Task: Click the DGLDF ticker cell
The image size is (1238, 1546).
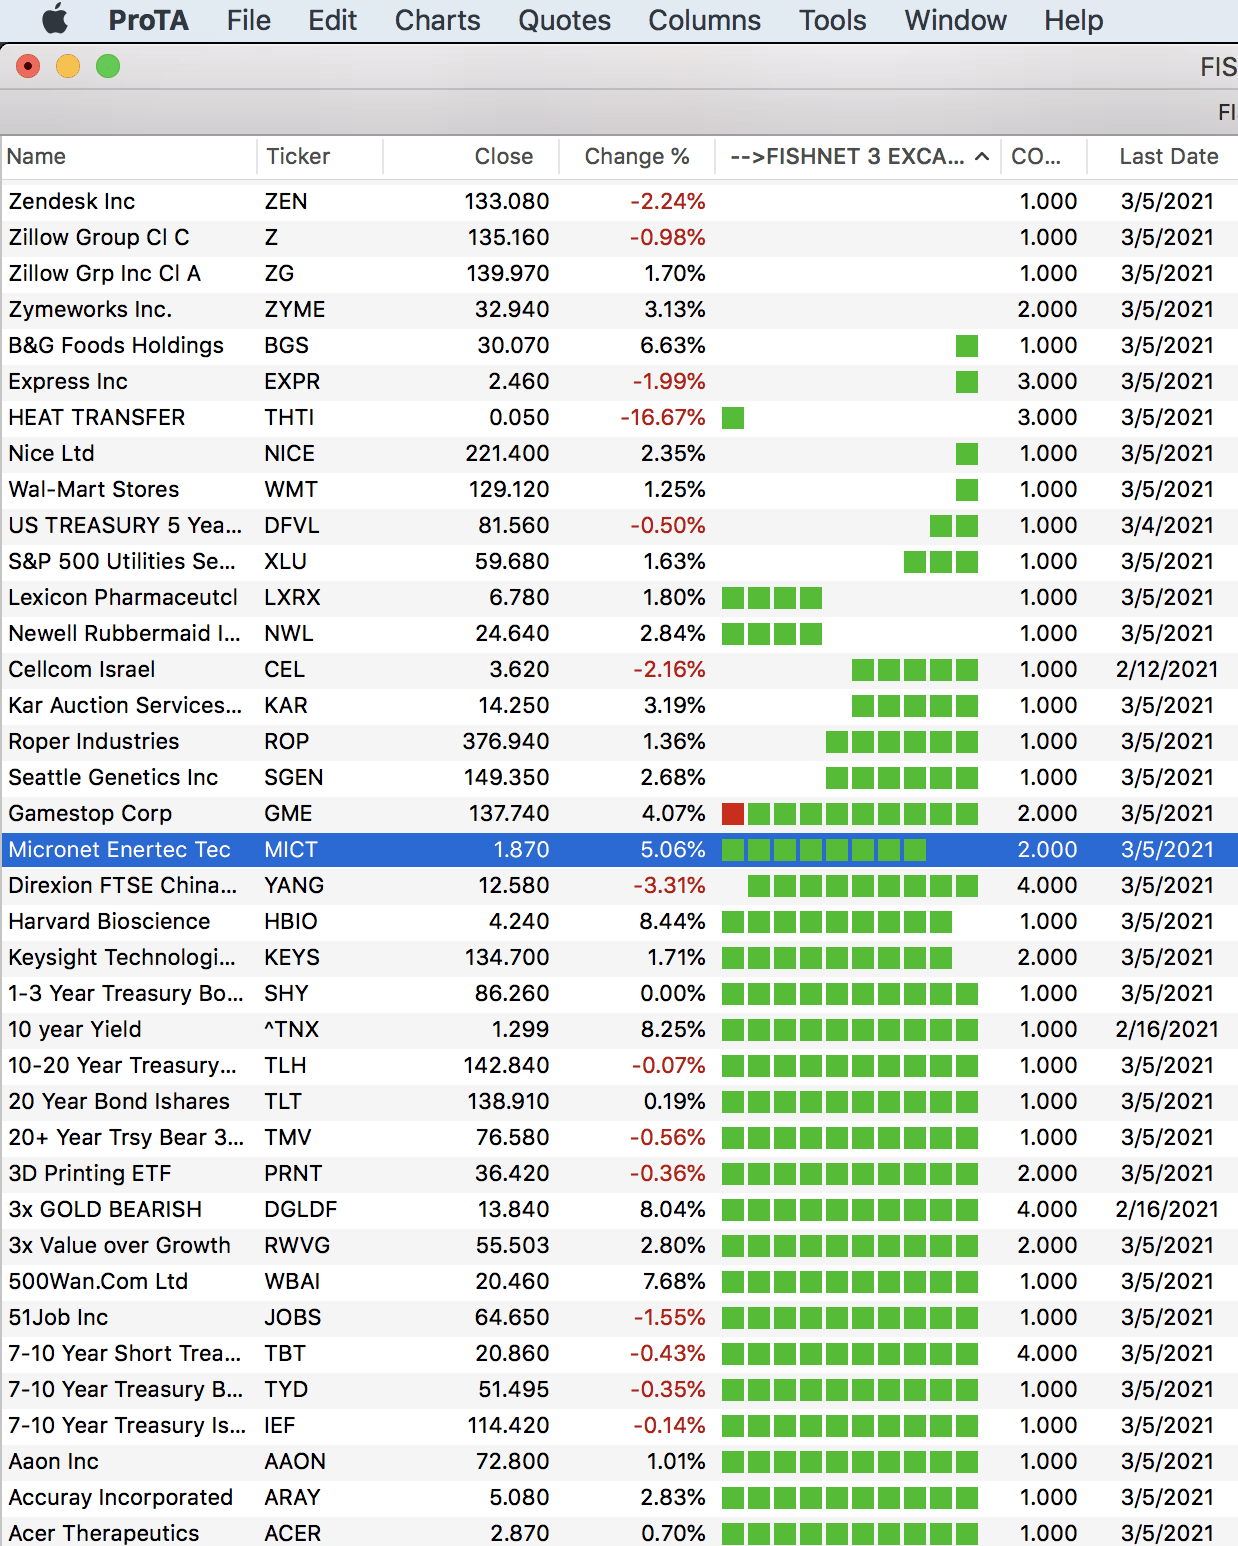Action: pyautogui.click(x=300, y=1209)
